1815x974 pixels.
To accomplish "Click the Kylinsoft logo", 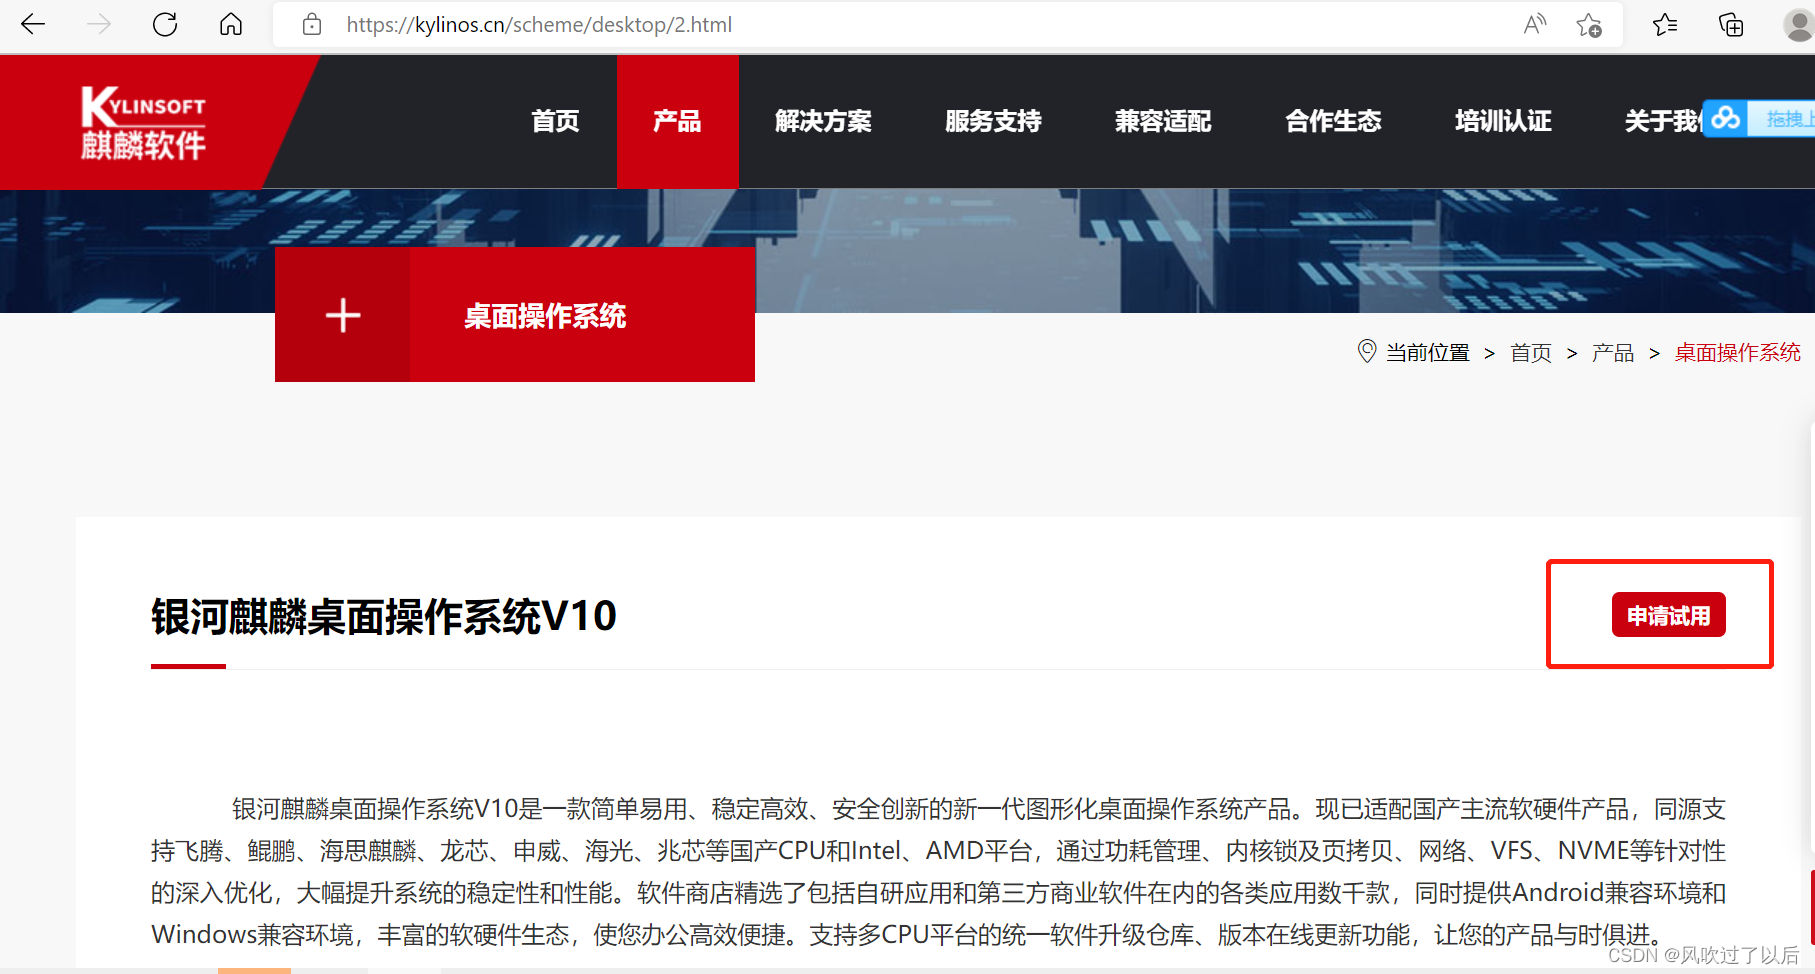I will tap(143, 123).
